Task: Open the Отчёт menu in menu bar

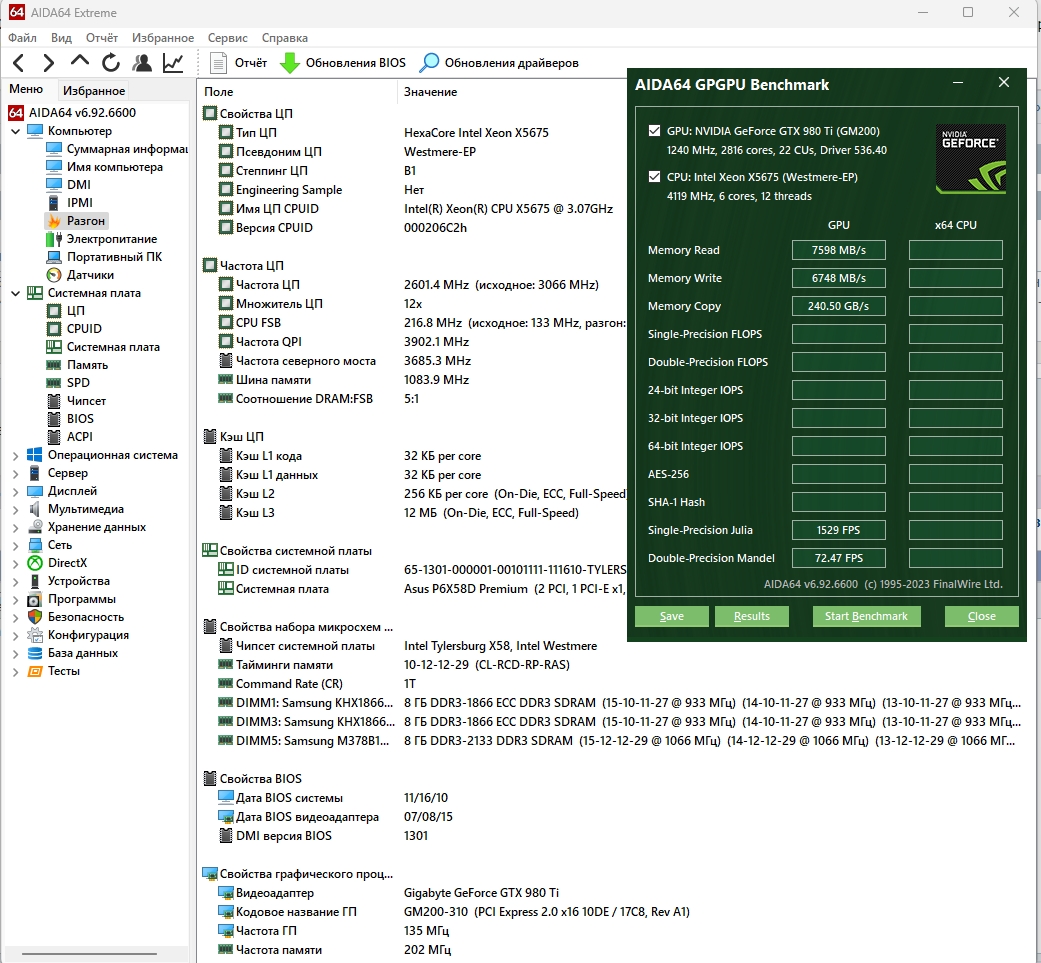Action: pos(102,38)
